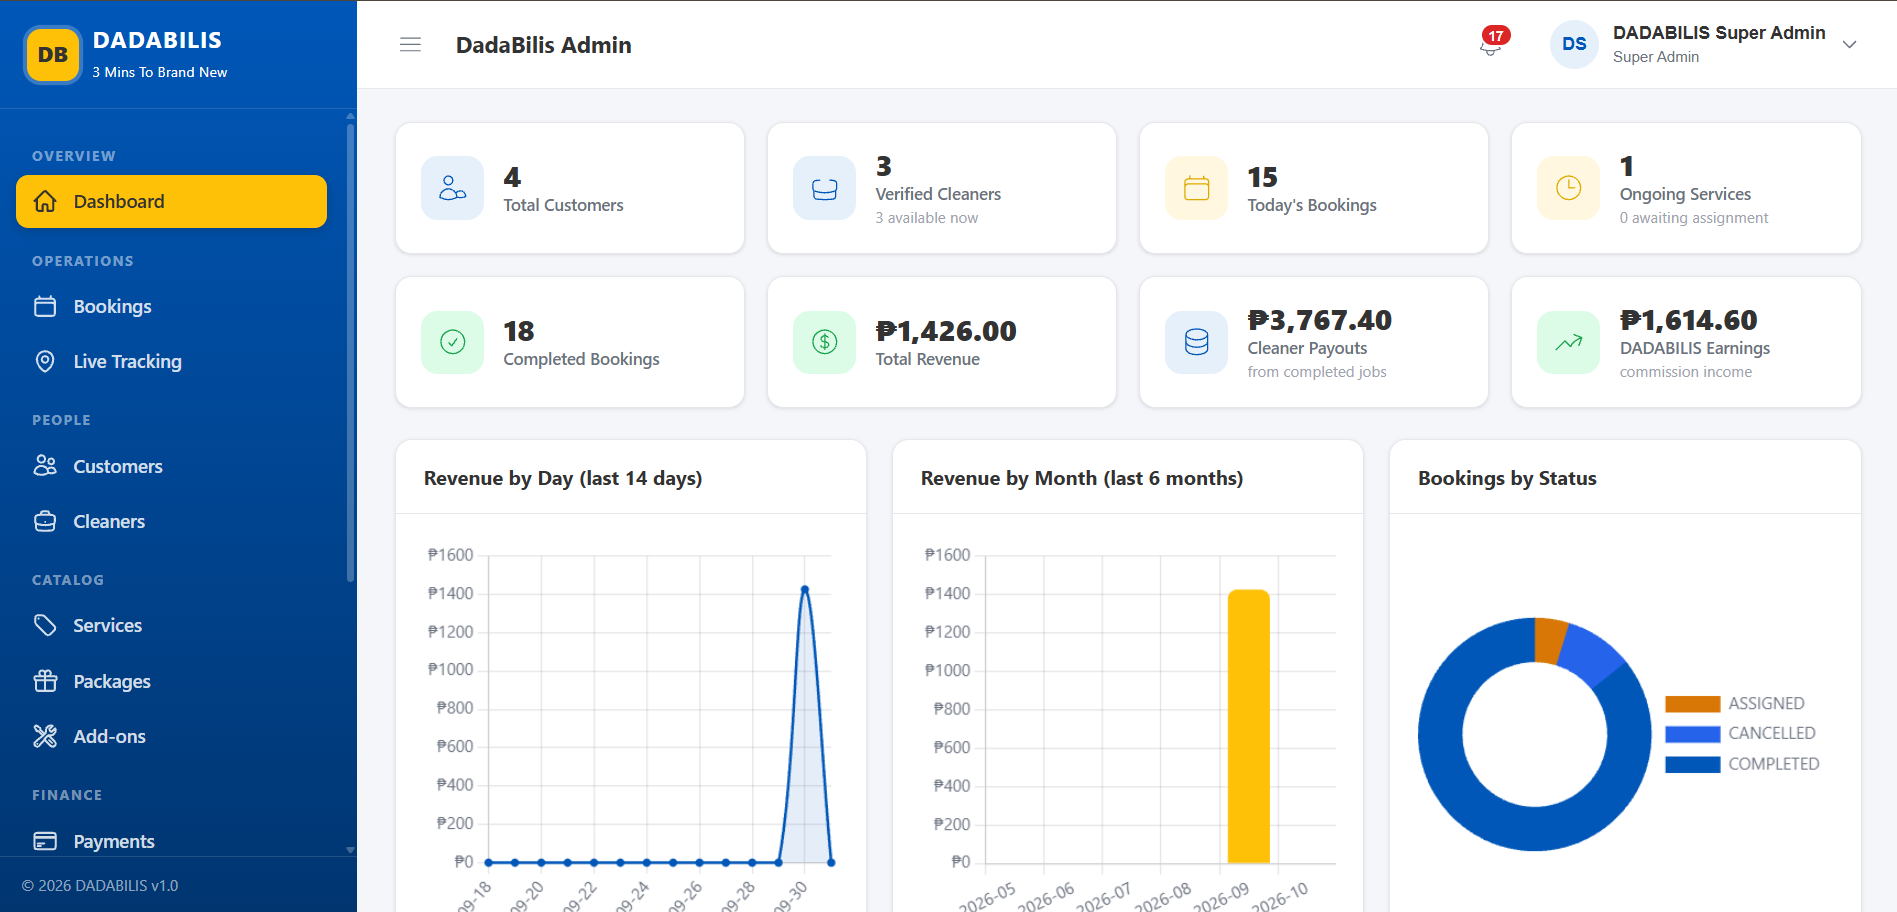Toggle the CANCELLED legend swatch

(1692, 734)
